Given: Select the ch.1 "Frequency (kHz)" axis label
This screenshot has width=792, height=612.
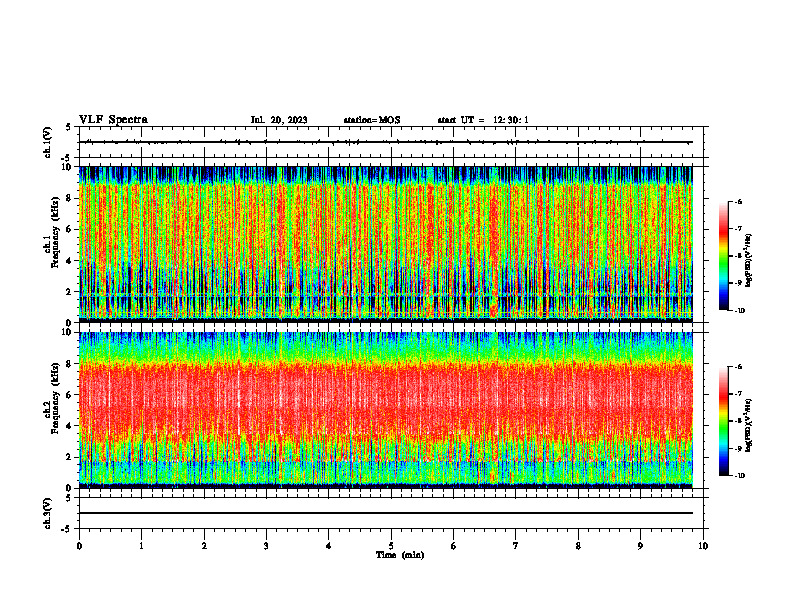Looking at the screenshot, I should tap(55, 232).
